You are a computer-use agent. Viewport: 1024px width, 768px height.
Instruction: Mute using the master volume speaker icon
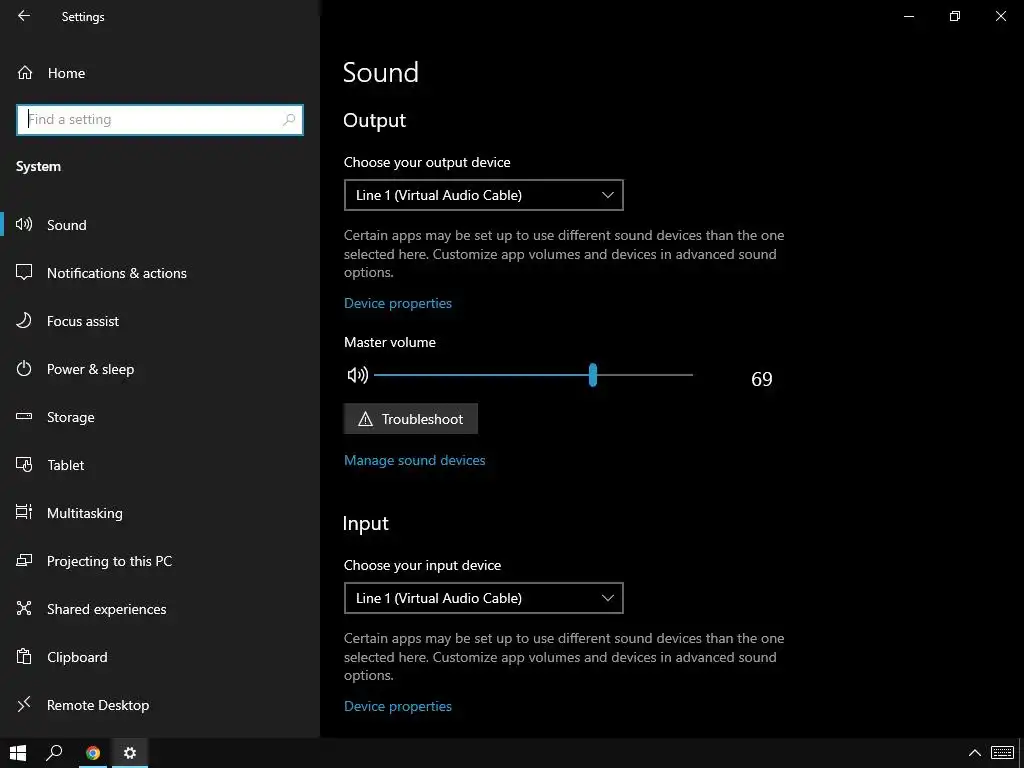[357, 375]
